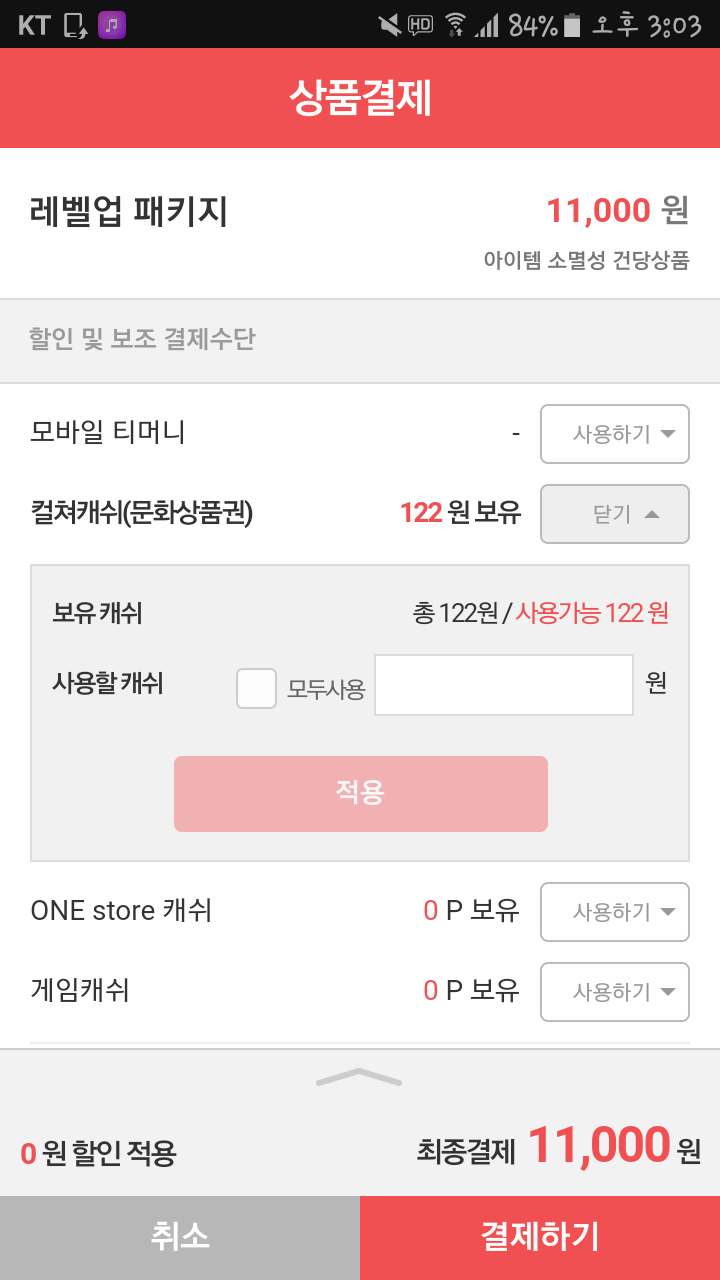Tap the screen transfer icon next to KT

point(75,25)
